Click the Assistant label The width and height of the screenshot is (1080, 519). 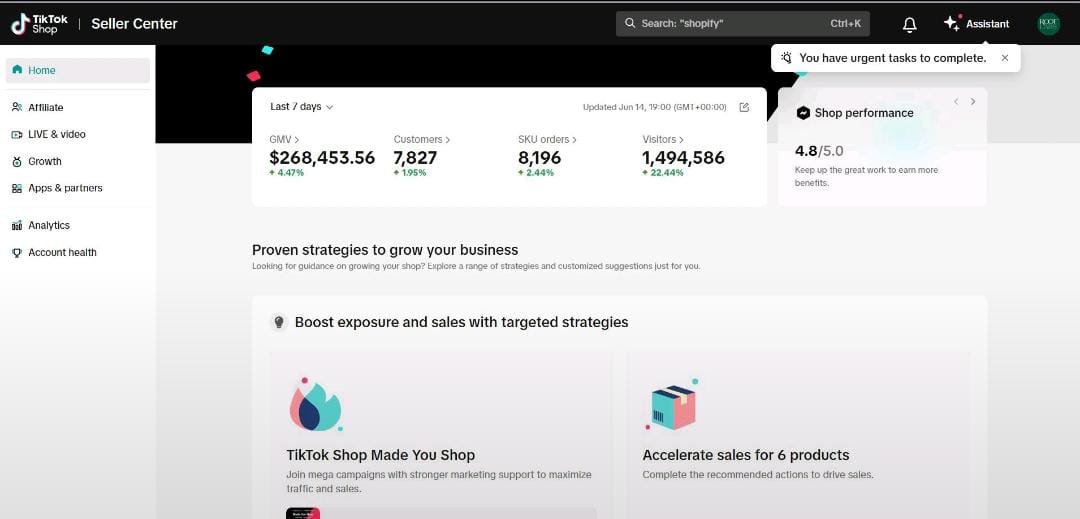pyautogui.click(x=987, y=24)
